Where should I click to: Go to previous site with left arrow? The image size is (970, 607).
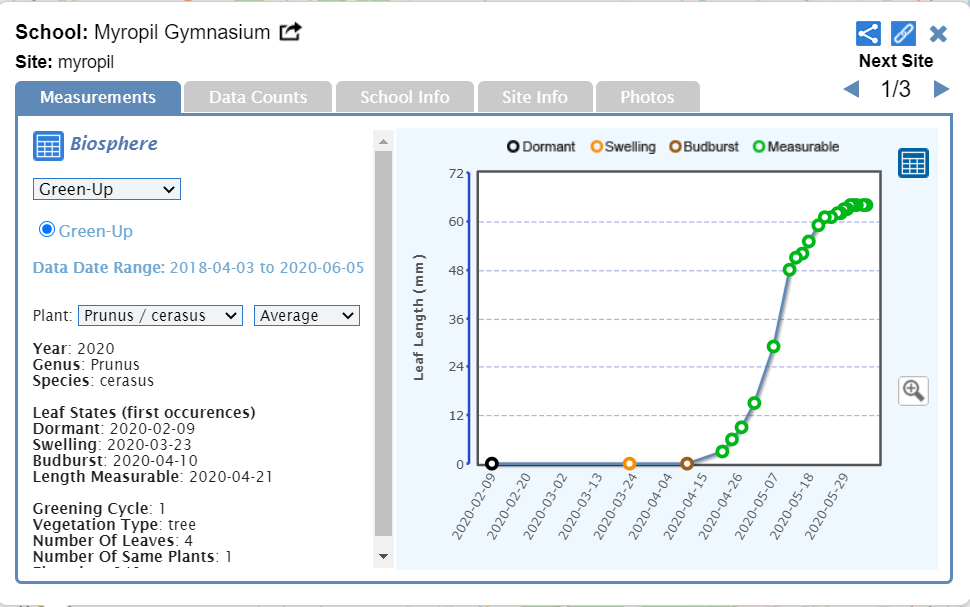click(851, 90)
